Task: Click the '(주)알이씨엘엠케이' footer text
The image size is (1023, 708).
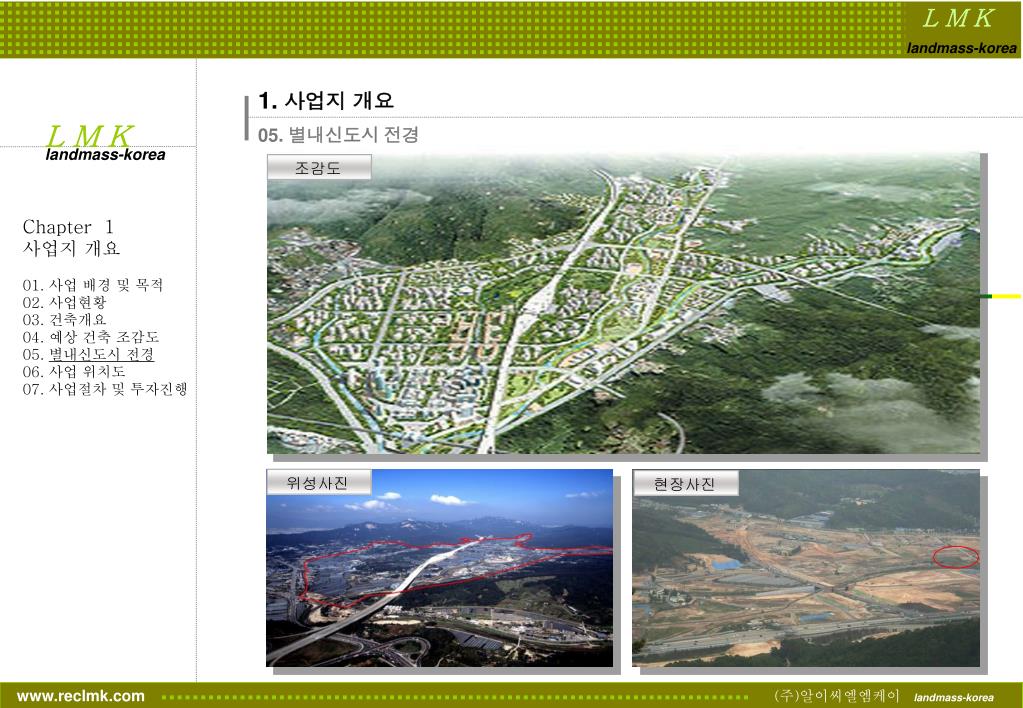Action: (x=837, y=696)
